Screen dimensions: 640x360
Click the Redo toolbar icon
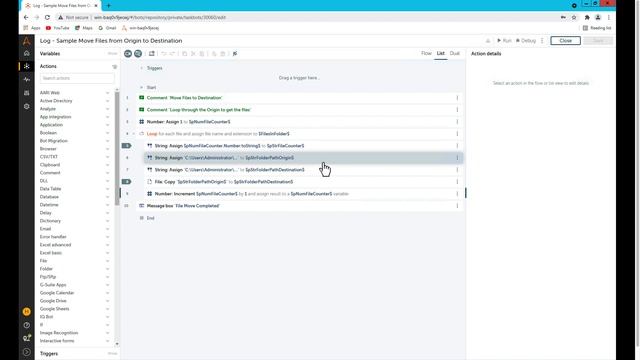click(x=172, y=53)
